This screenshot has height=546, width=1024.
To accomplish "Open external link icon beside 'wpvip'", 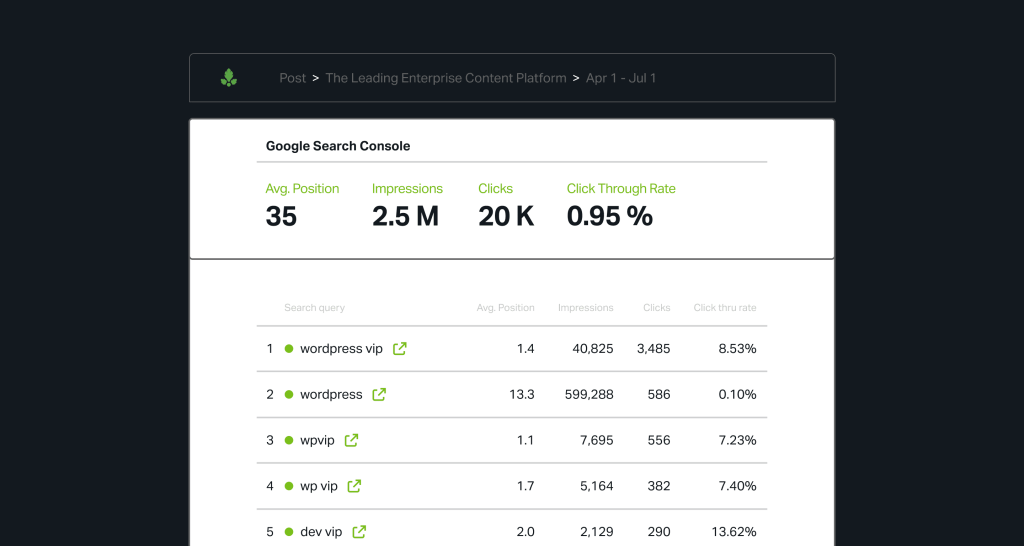I will point(351,440).
